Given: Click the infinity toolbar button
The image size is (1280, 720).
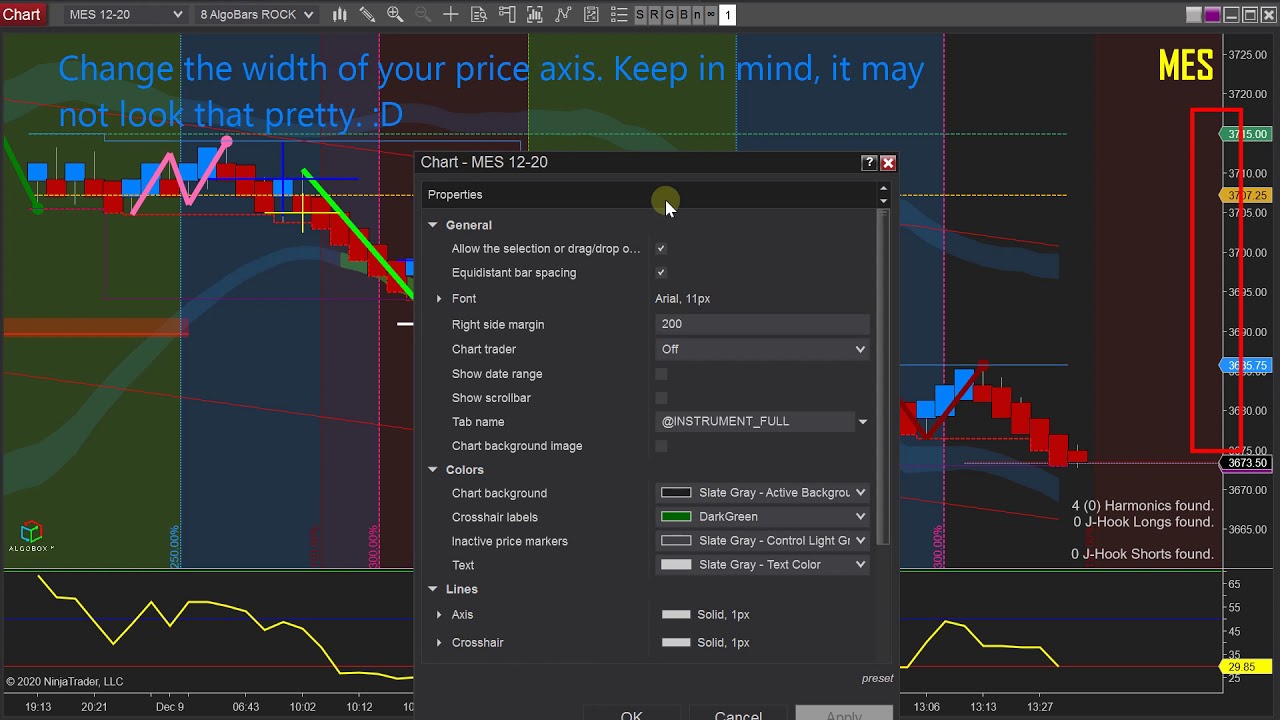Looking at the screenshot, I should pyautogui.click(x=711, y=14).
